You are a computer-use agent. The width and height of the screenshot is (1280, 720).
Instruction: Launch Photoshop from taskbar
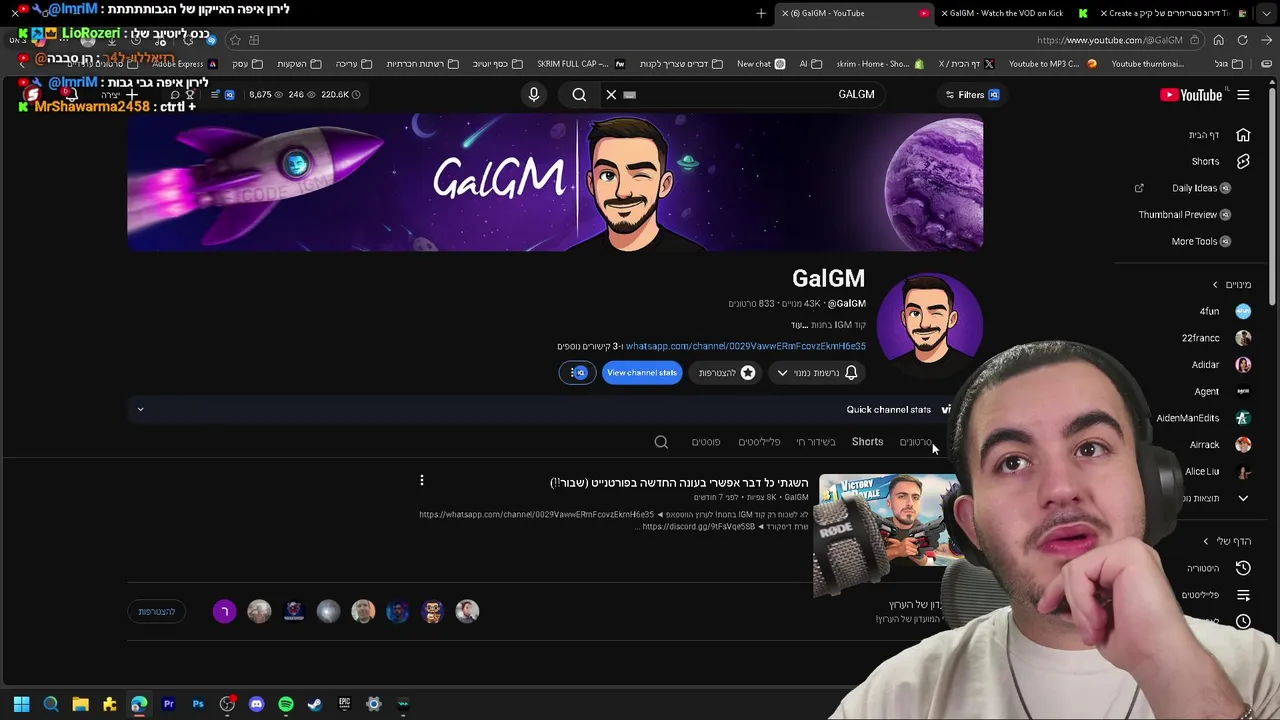pyautogui.click(x=198, y=704)
